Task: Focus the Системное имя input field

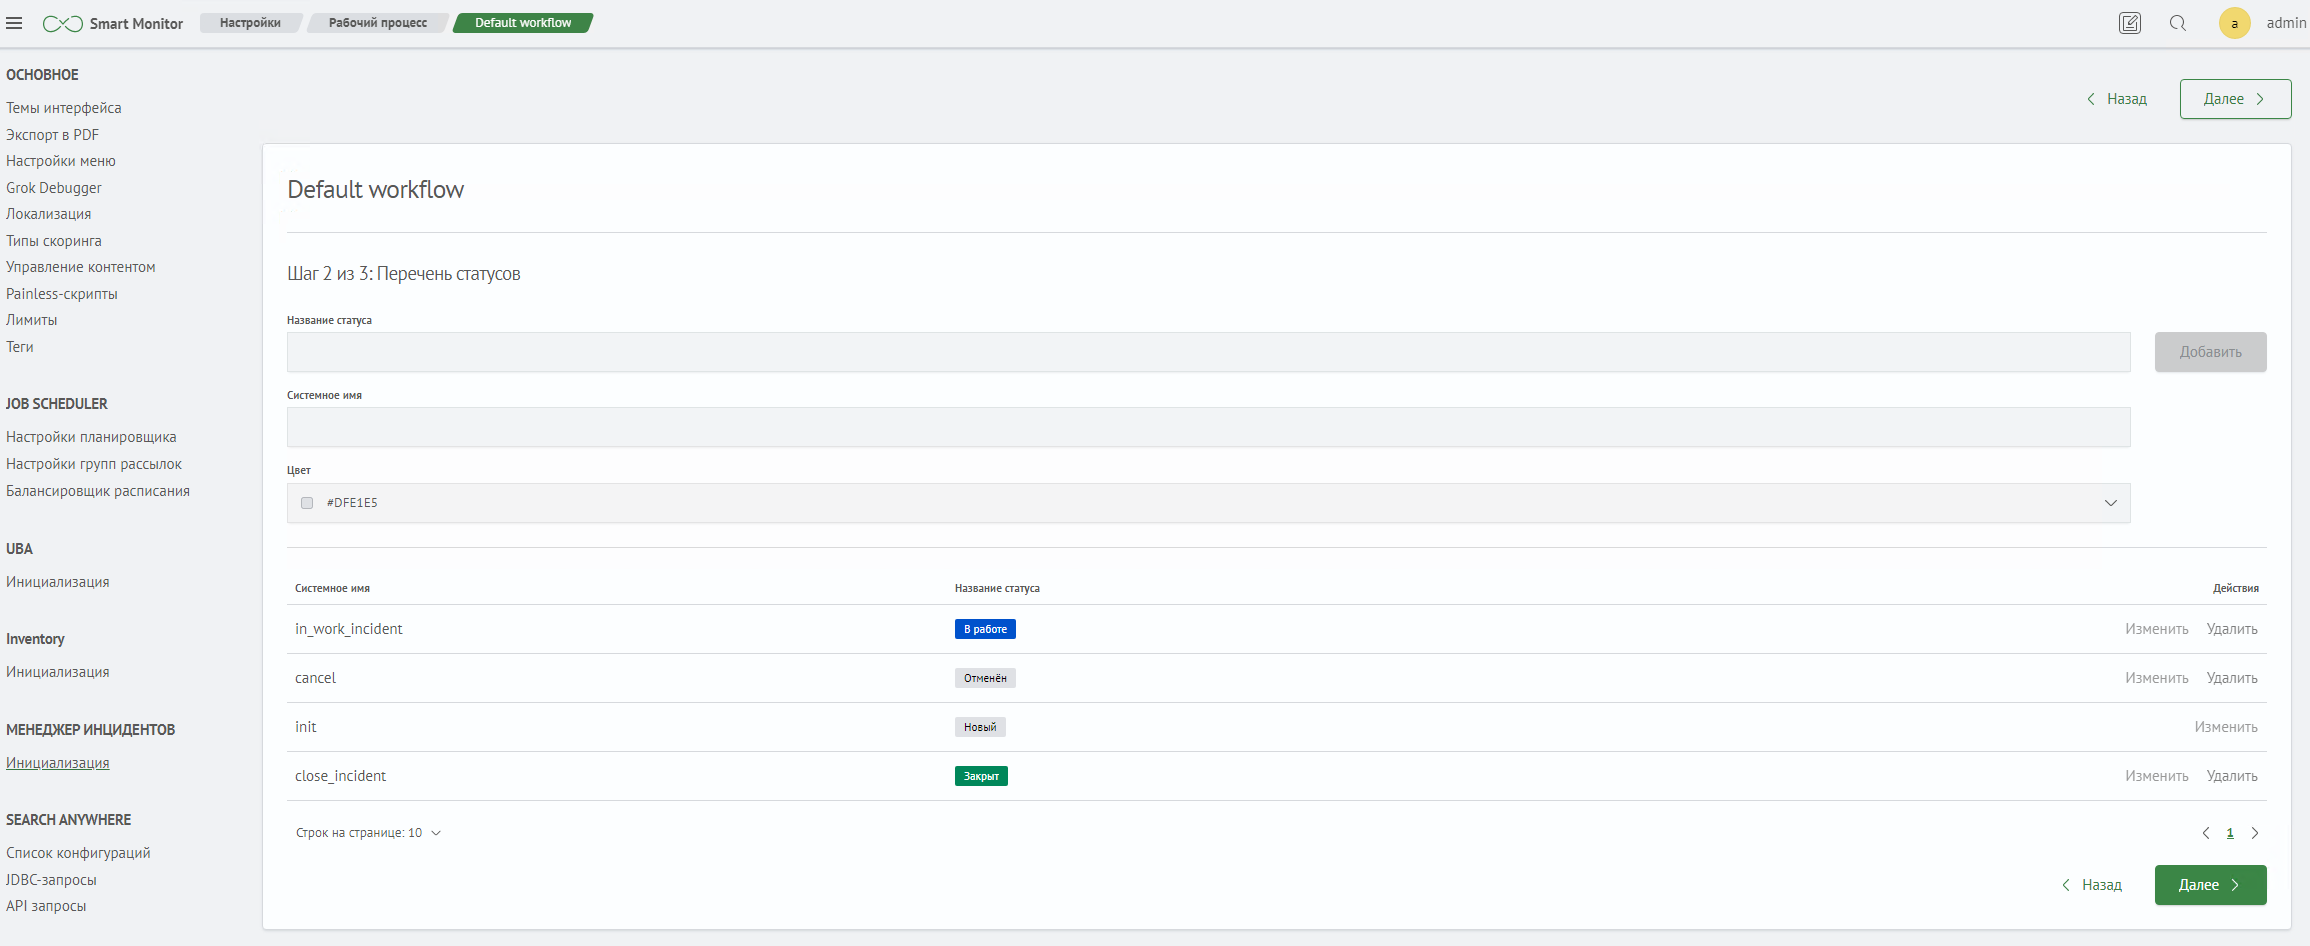Action: point(1208,427)
